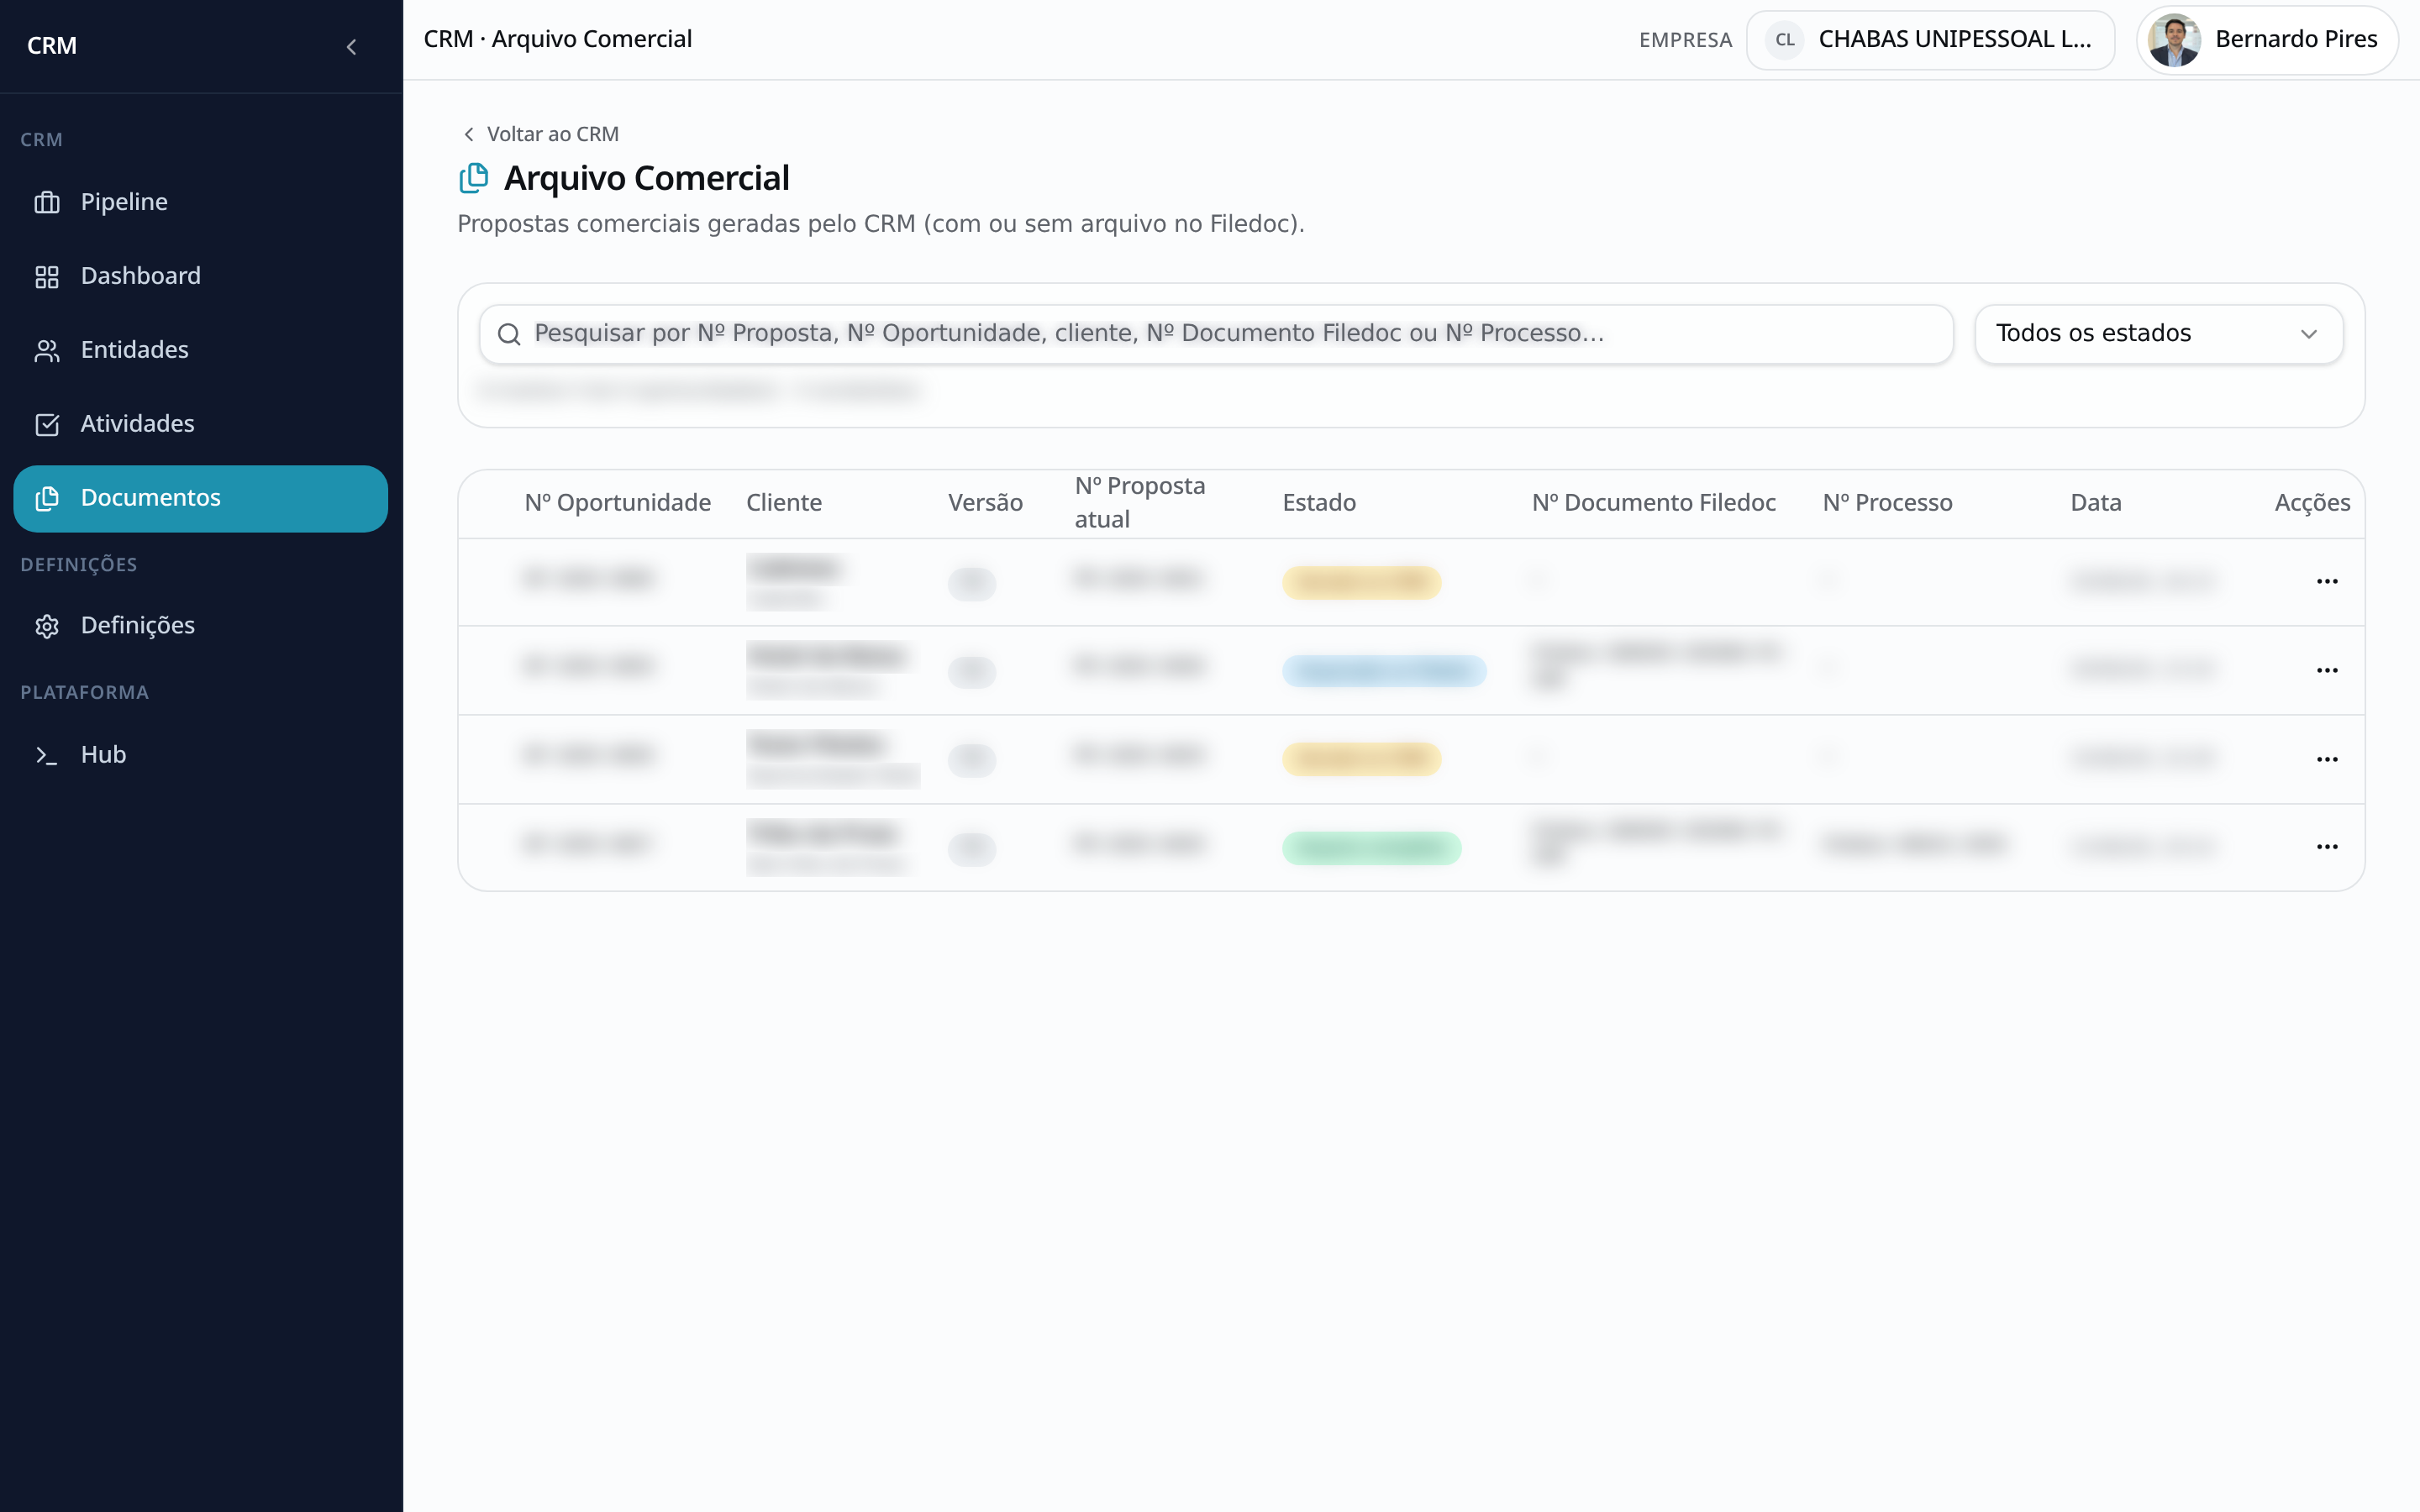
Task: Click the search magnifier icon
Action: pyautogui.click(x=509, y=334)
